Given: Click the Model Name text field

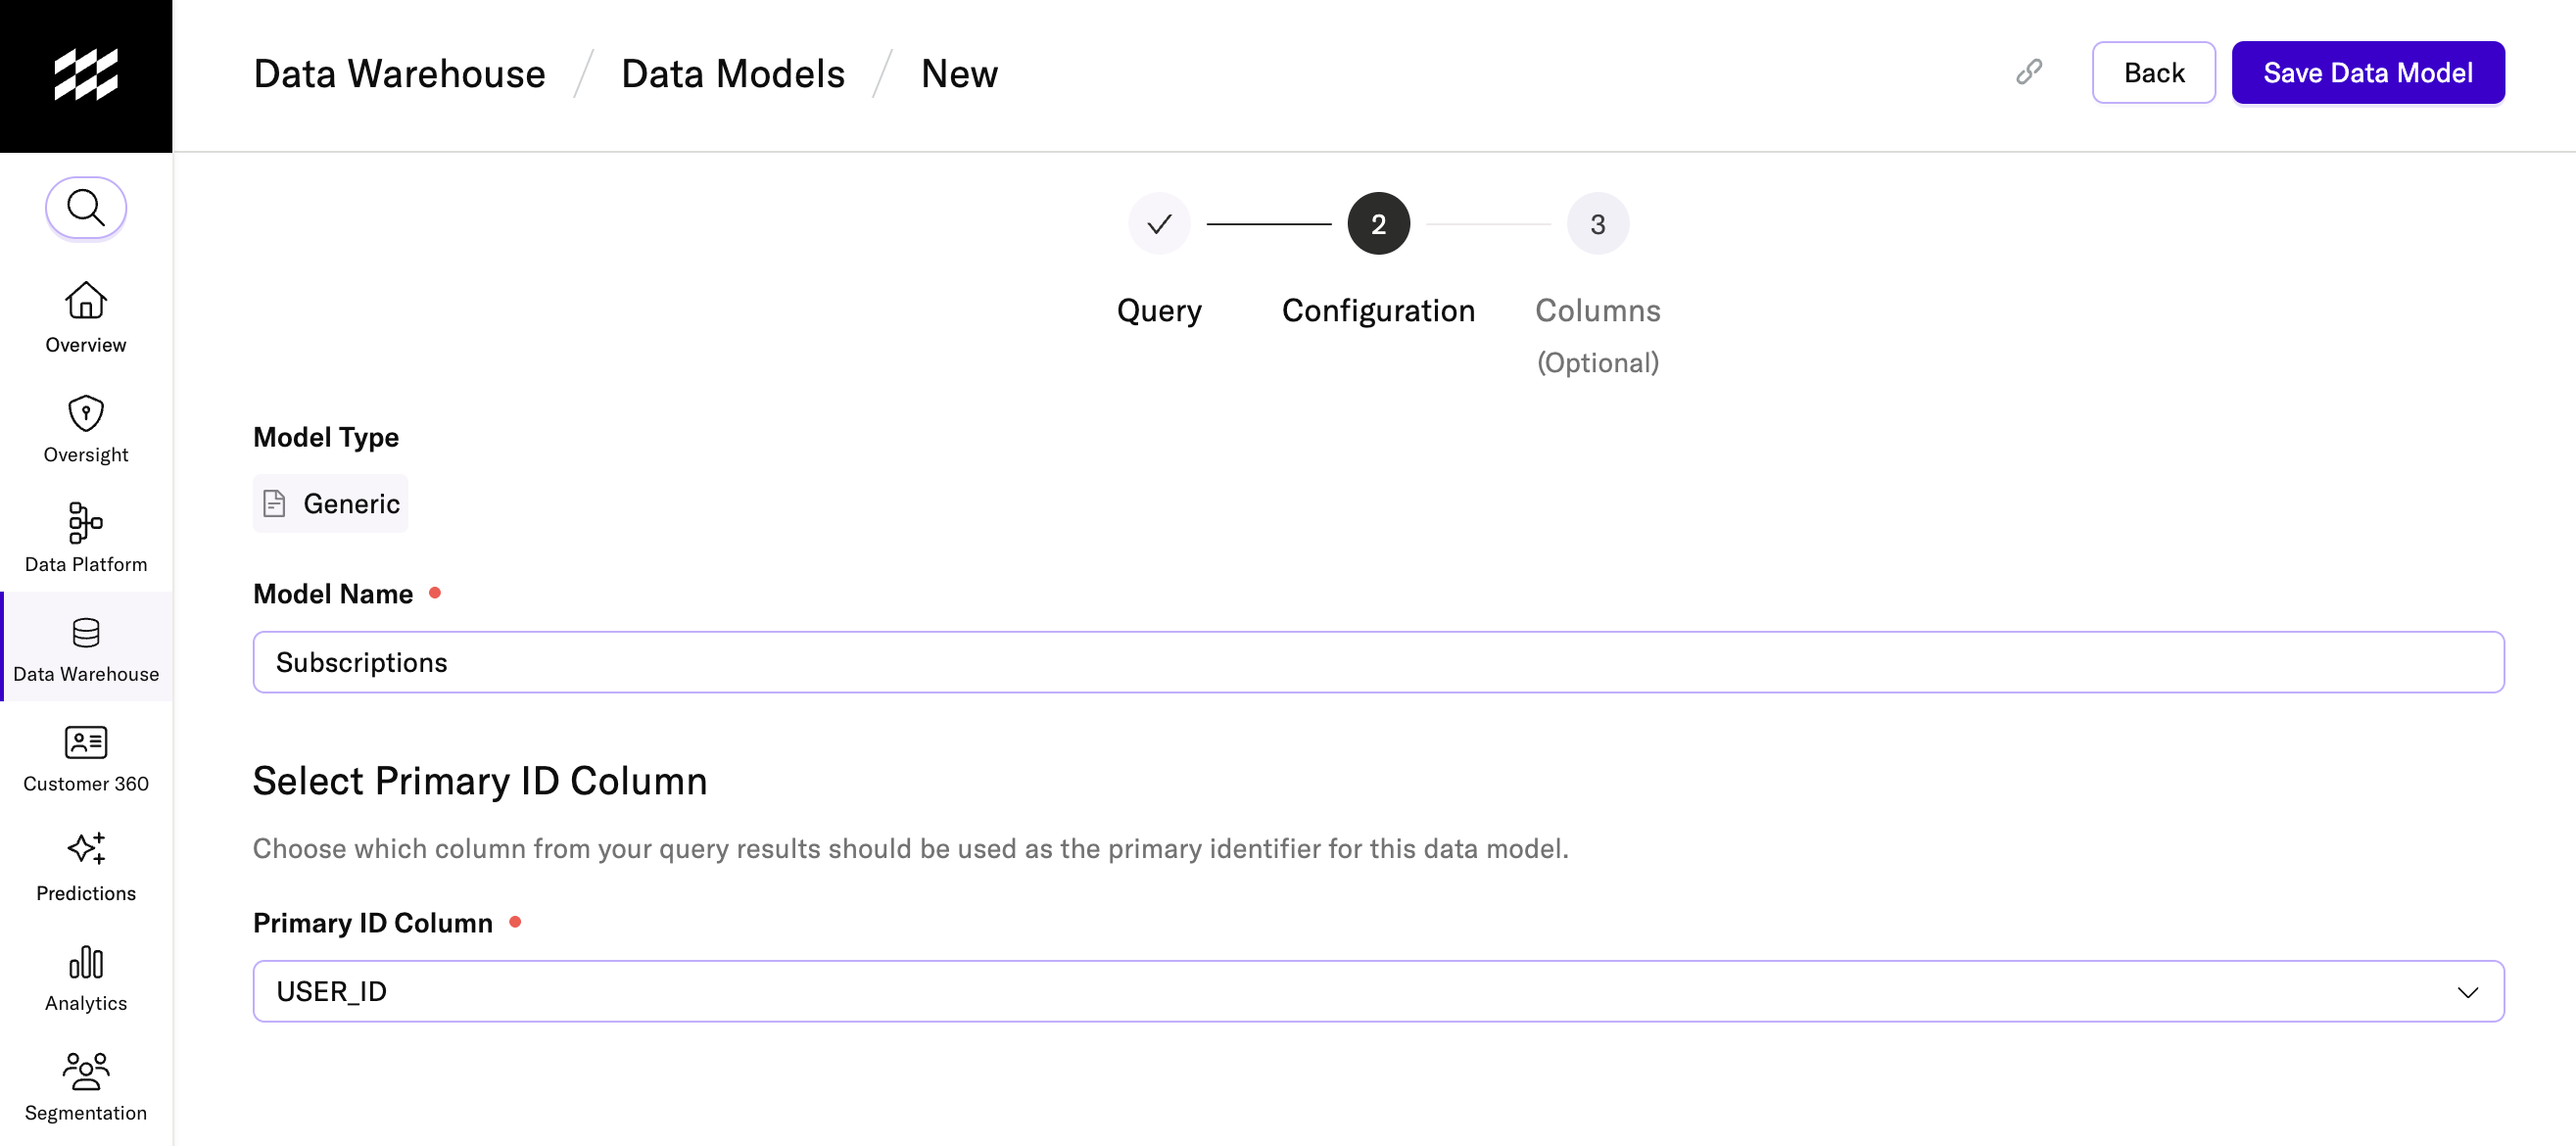Looking at the screenshot, I should click(1377, 662).
